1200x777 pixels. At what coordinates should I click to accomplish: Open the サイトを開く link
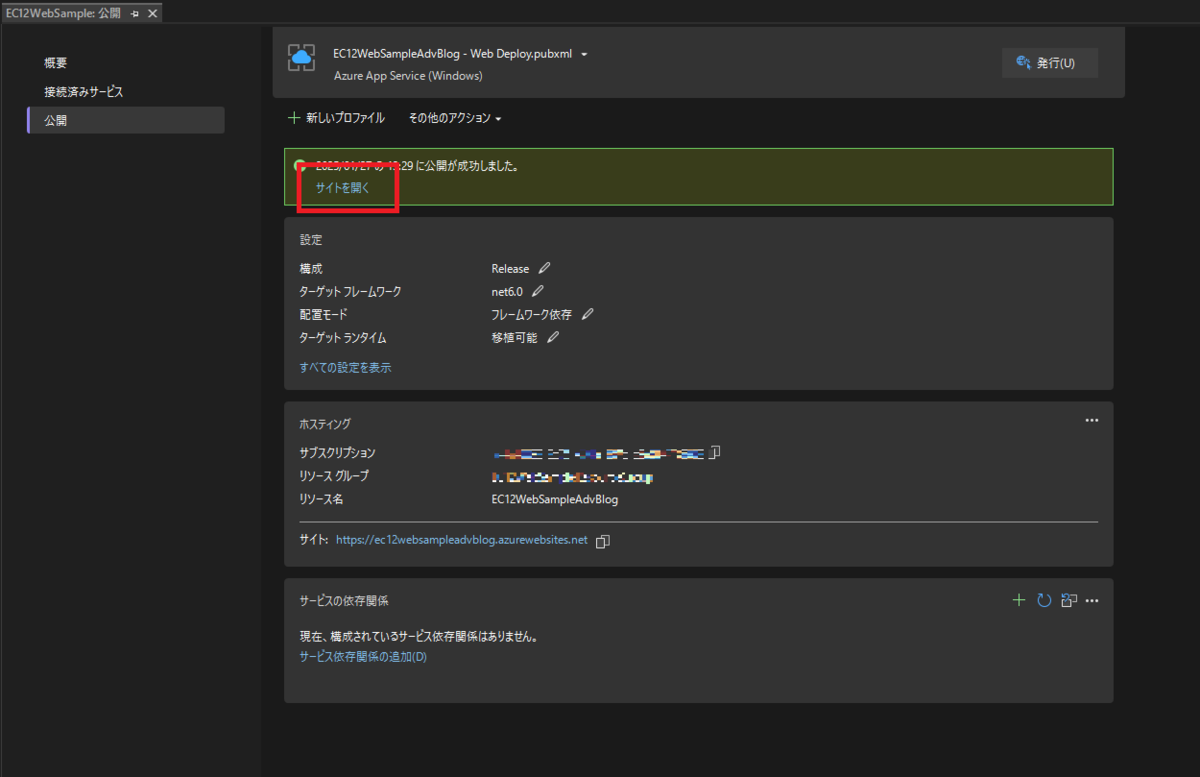[x=342, y=188]
